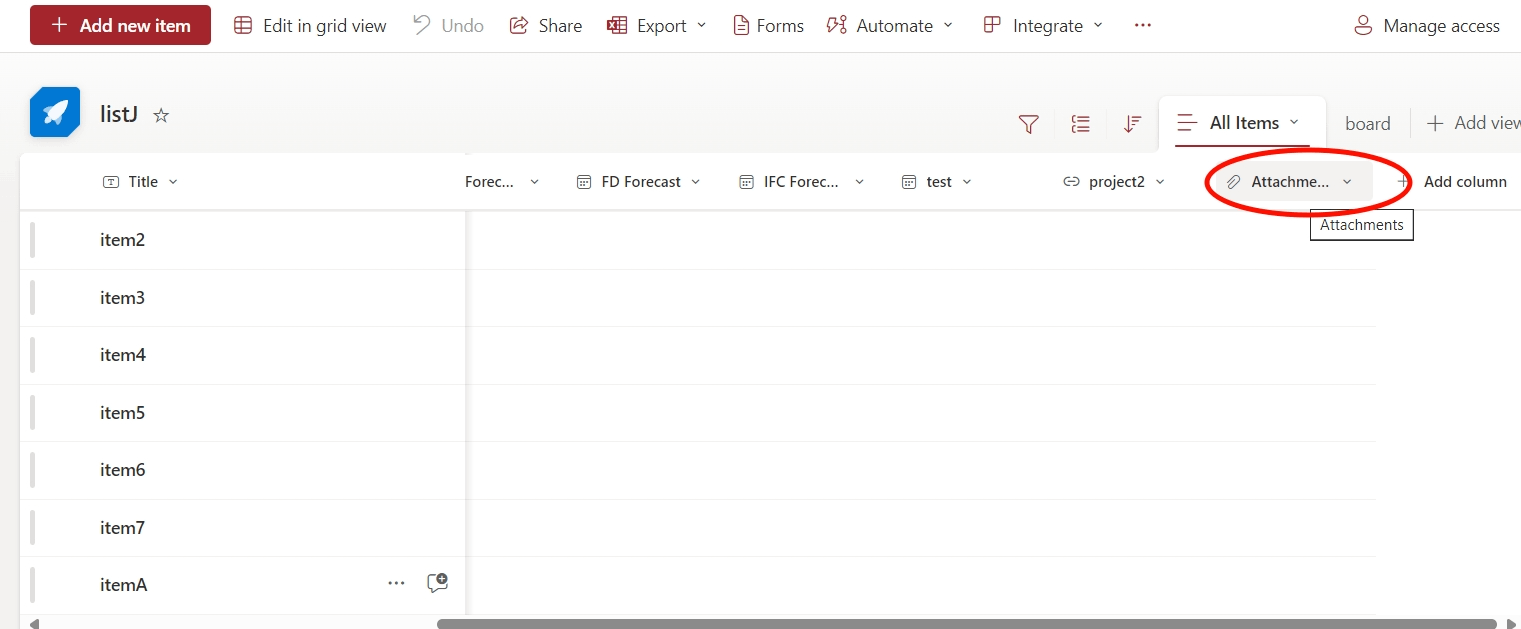Image resolution: width=1521 pixels, height=629 pixels.
Task: Click the Automate flow icon
Action: point(837,26)
